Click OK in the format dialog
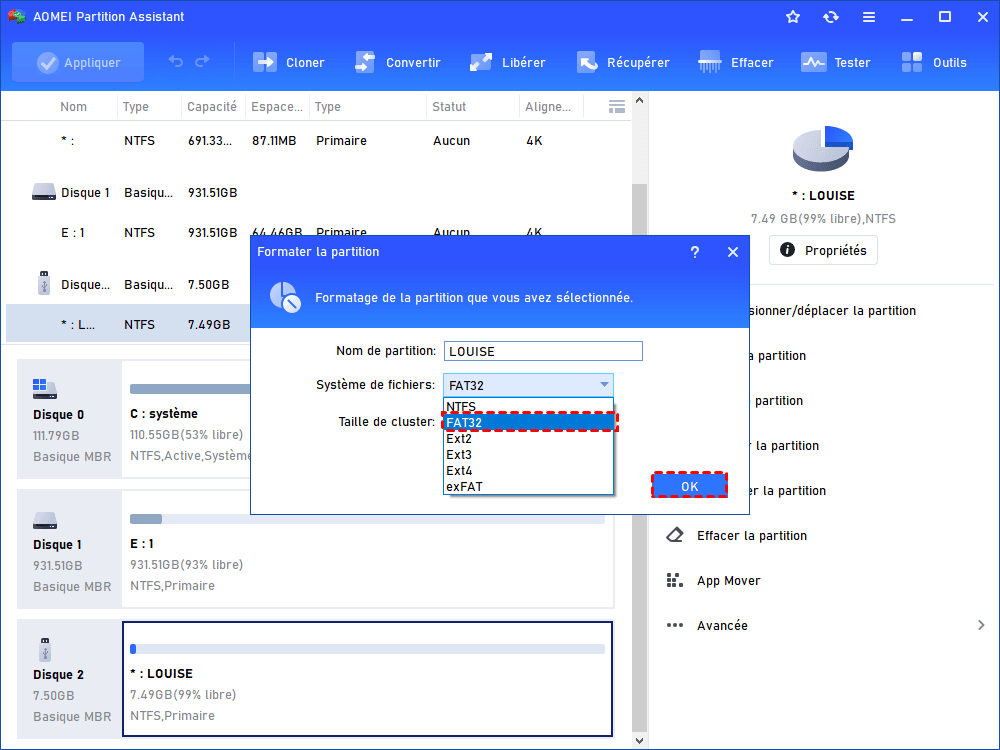1000x750 pixels. [x=689, y=486]
